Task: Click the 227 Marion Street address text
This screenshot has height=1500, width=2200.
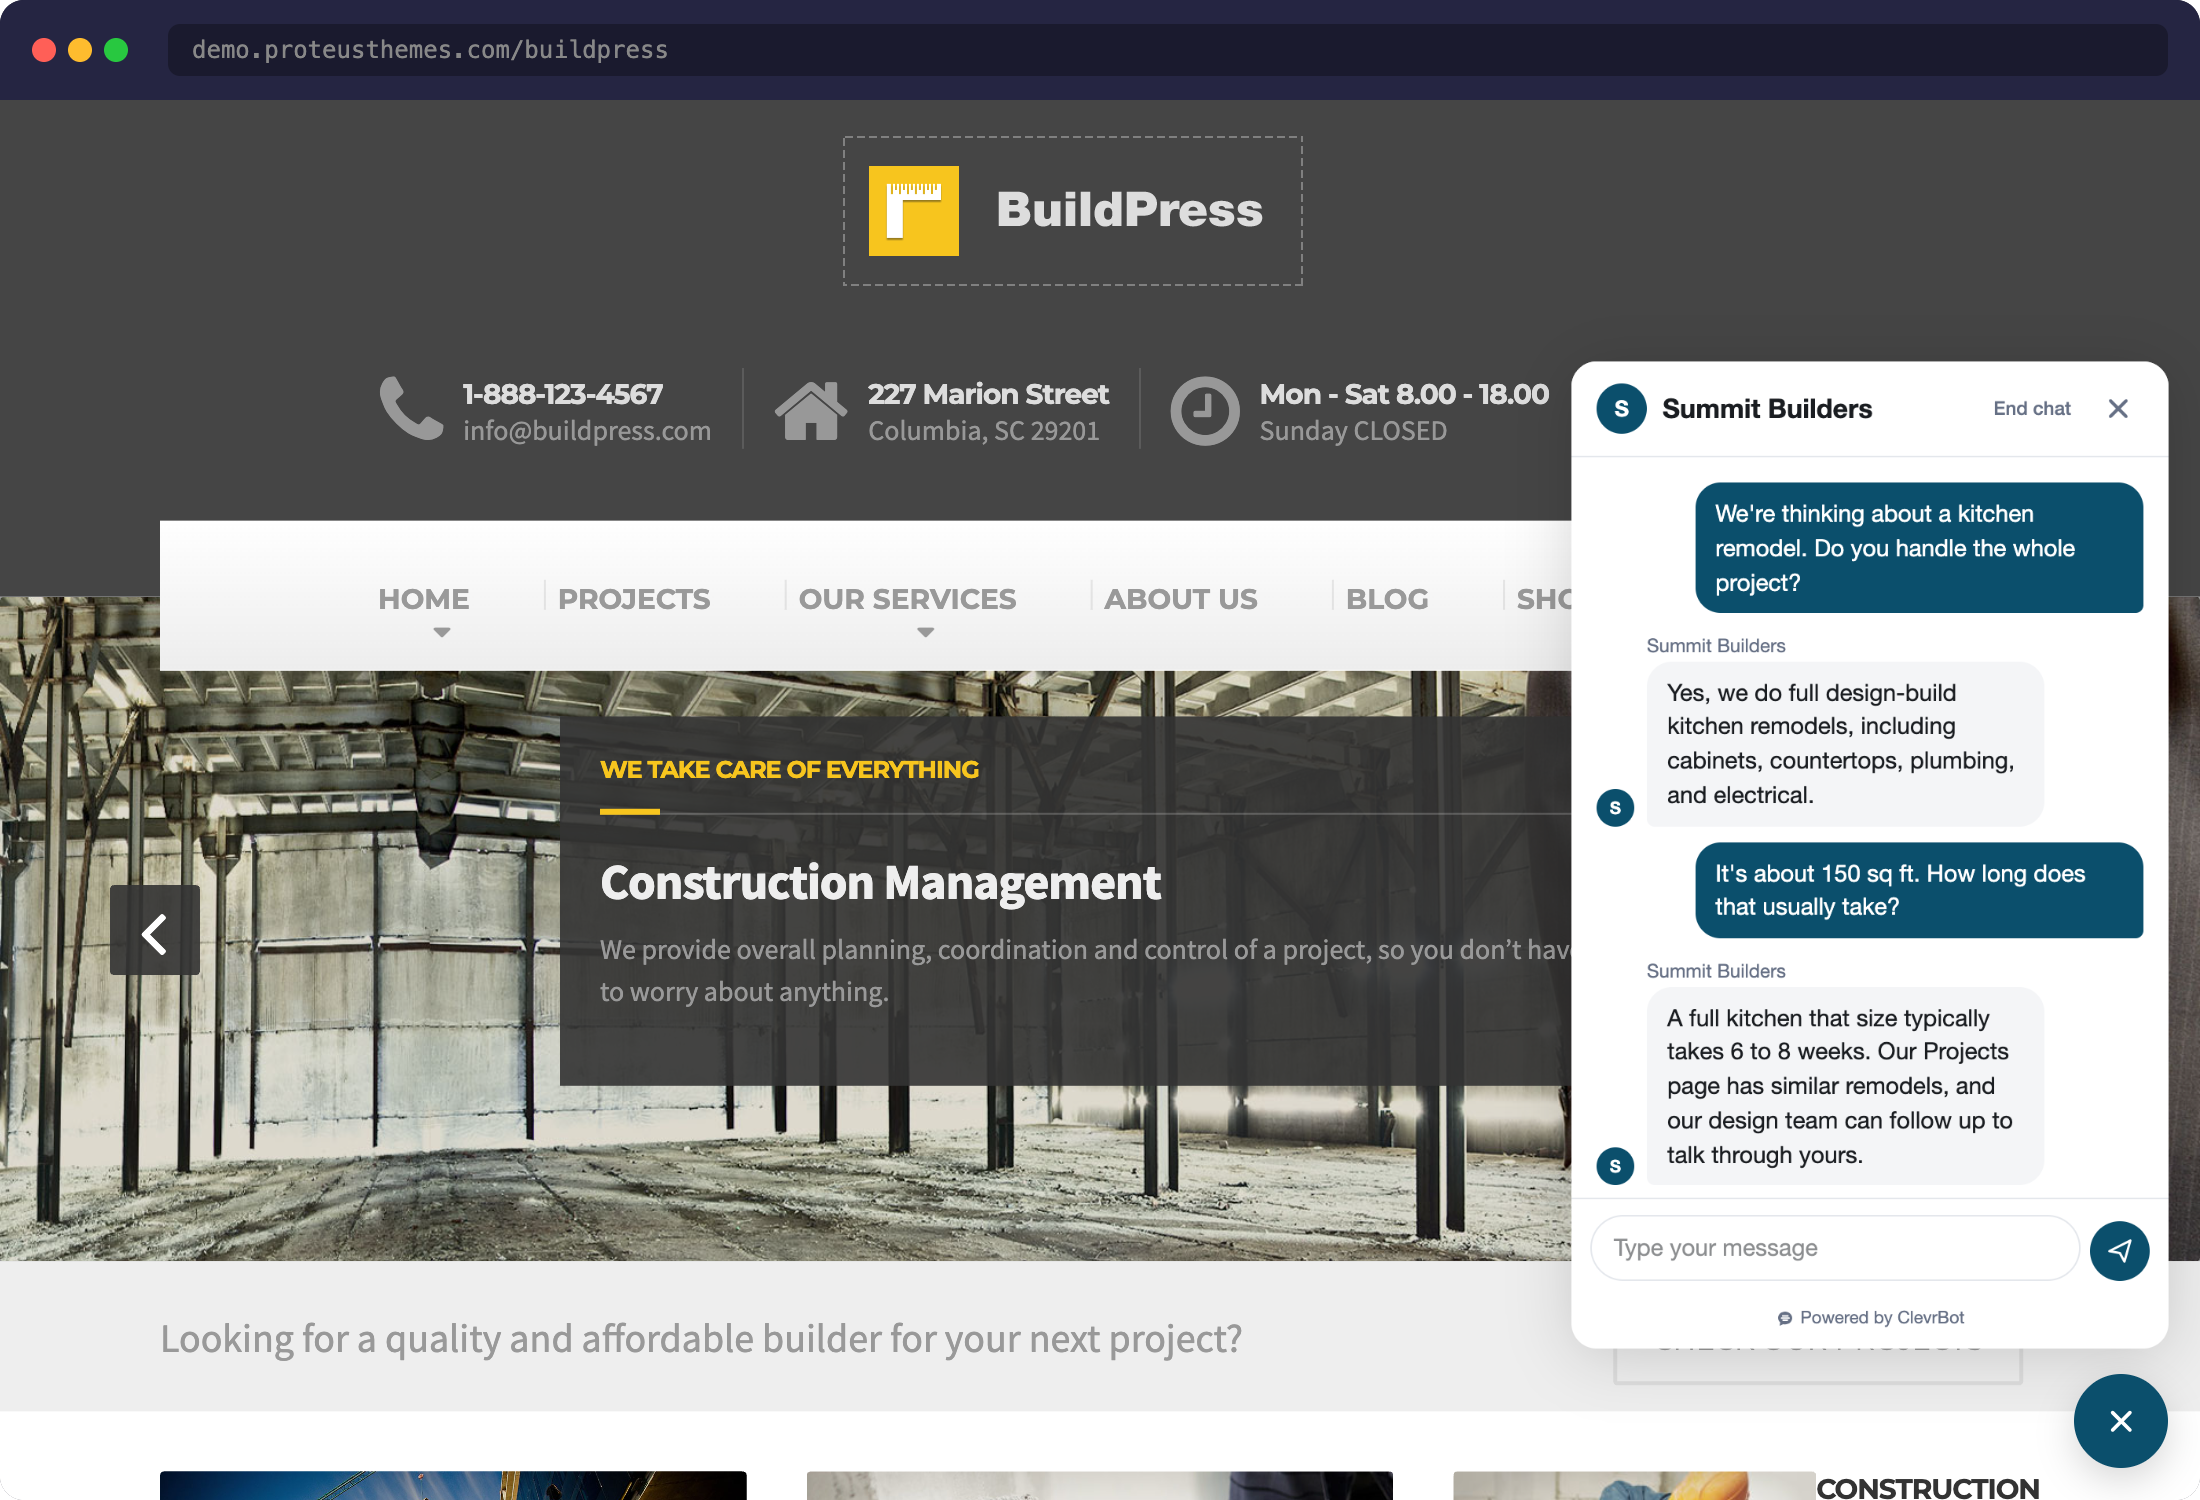Action: tap(988, 394)
